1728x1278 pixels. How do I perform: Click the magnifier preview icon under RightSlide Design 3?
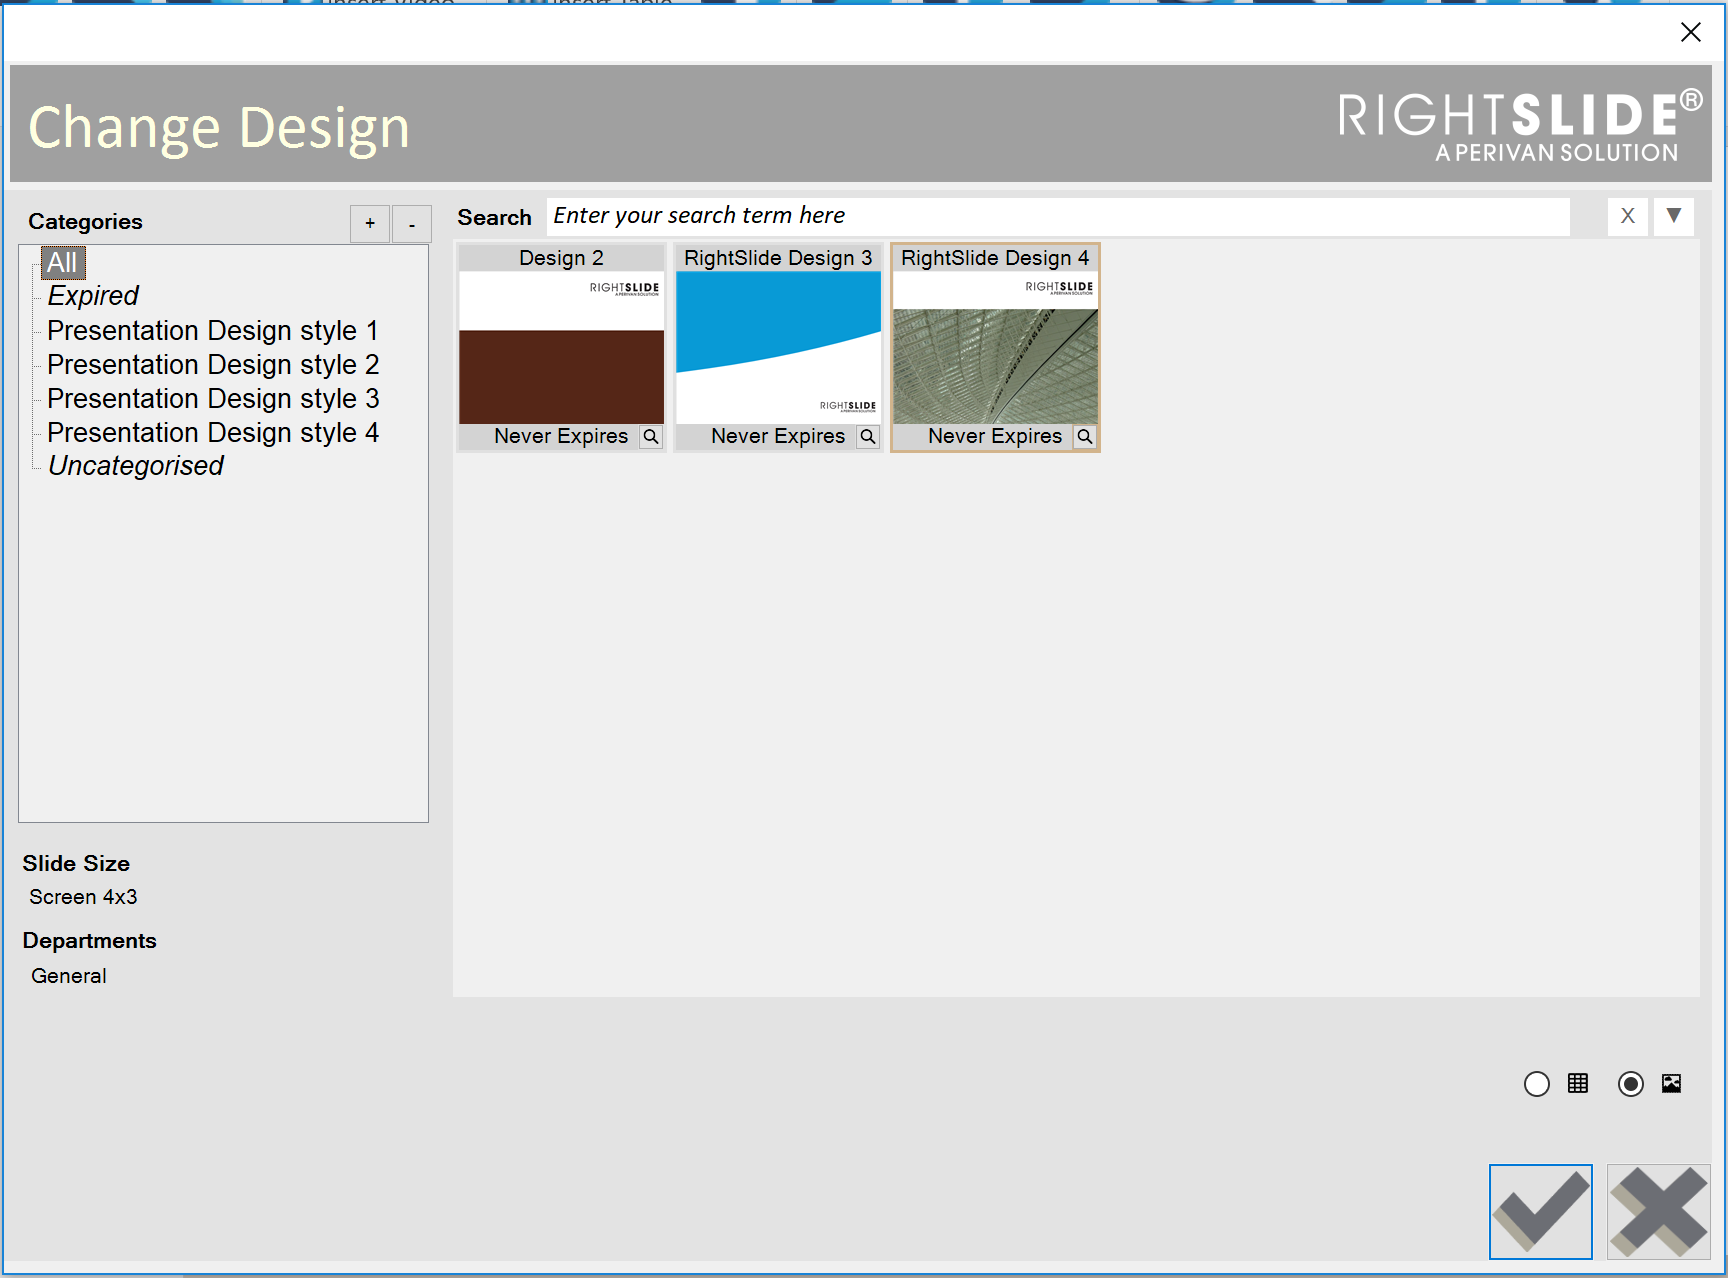click(868, 437)
